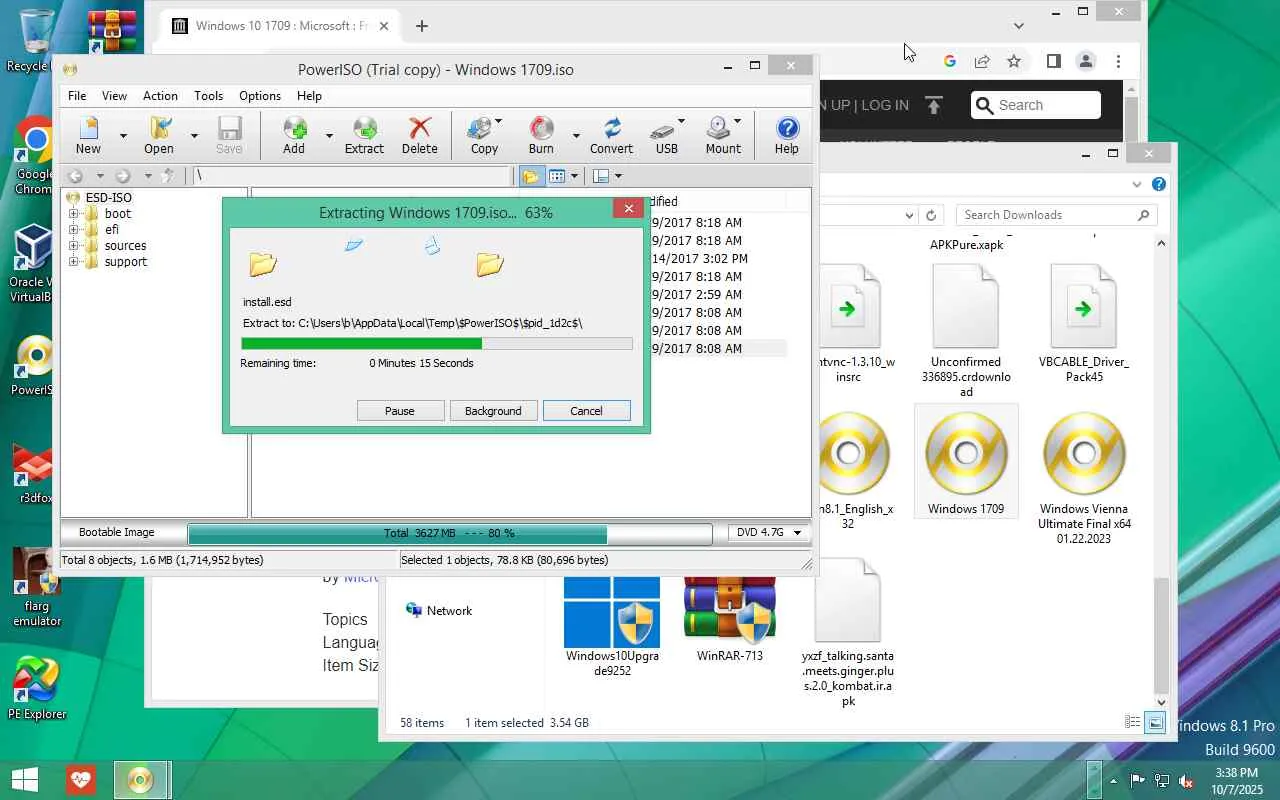The height and width of the screenshot is (800, 1280).
Task: Cancel the extraction
Action: pos(586,411)
